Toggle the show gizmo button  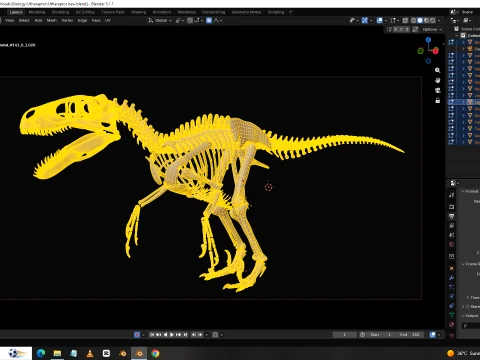coord(365,20)
